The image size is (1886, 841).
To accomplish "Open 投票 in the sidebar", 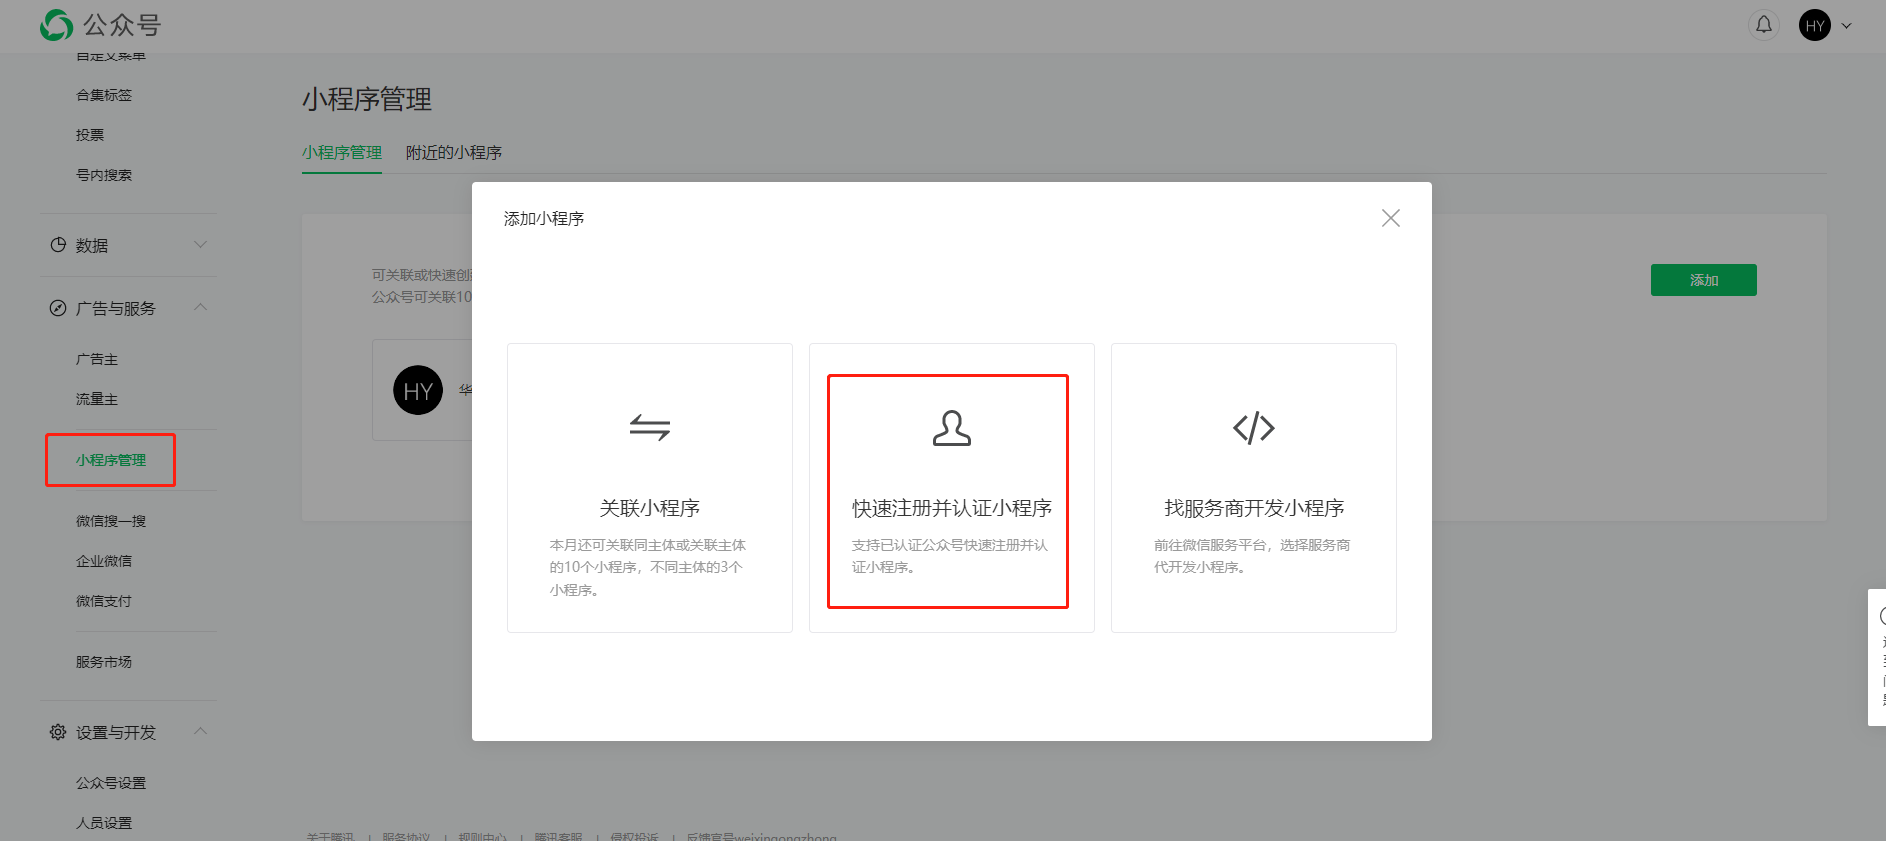I will point(90,135).
